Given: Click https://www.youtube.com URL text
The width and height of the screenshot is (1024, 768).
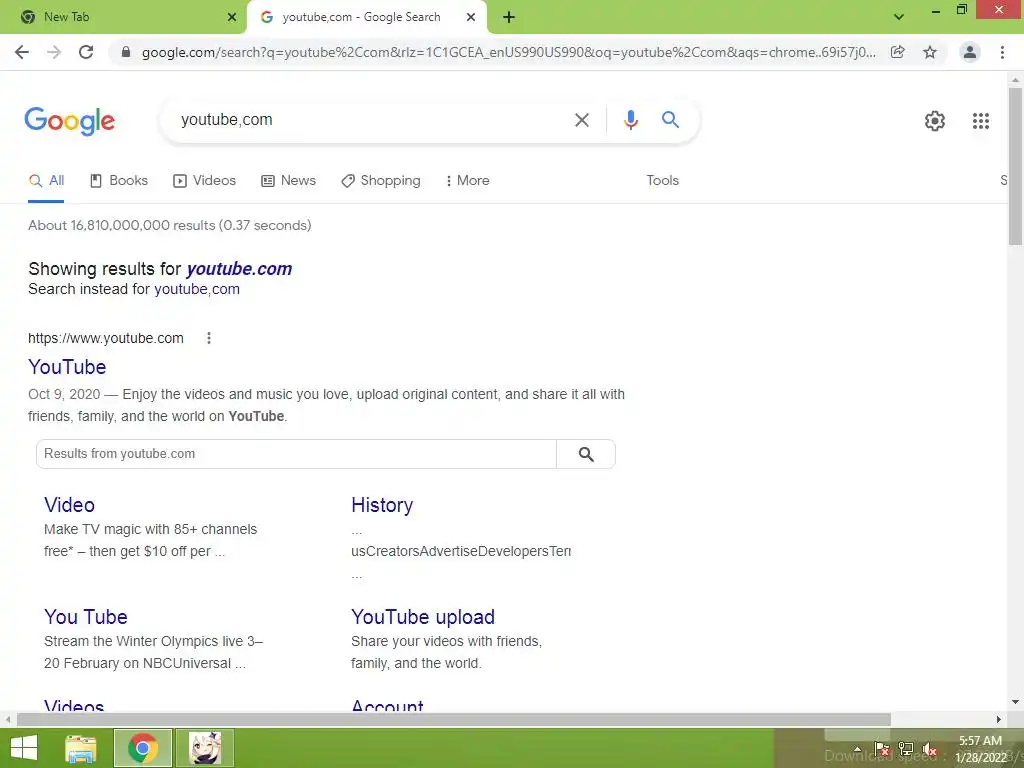Looking at the screenshot, I should (x=106, y=338).
